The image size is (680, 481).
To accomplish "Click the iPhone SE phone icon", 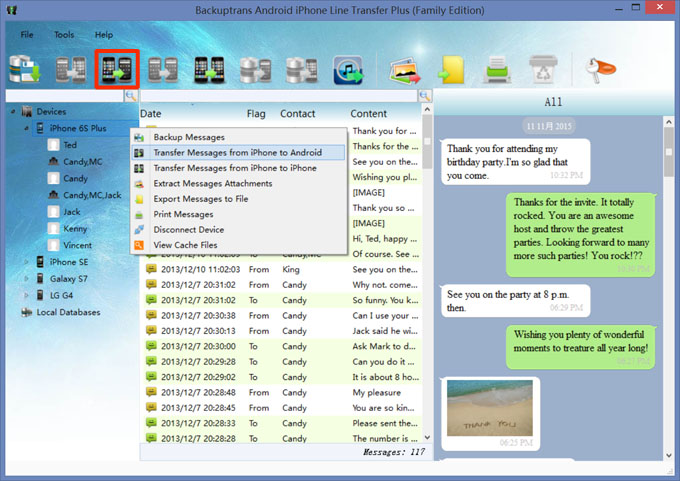I will point(40,262).
